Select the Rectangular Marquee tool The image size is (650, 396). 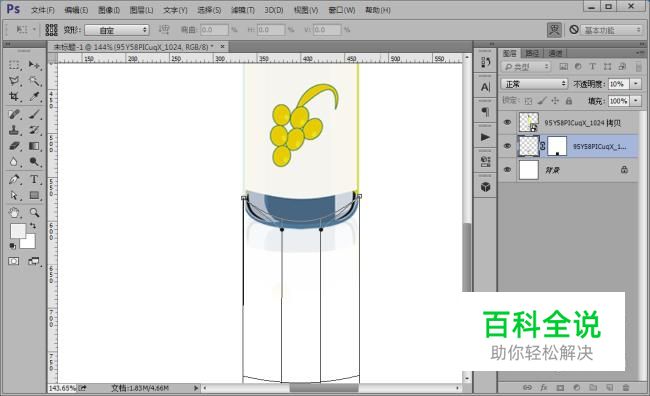(x=14, y=65)
